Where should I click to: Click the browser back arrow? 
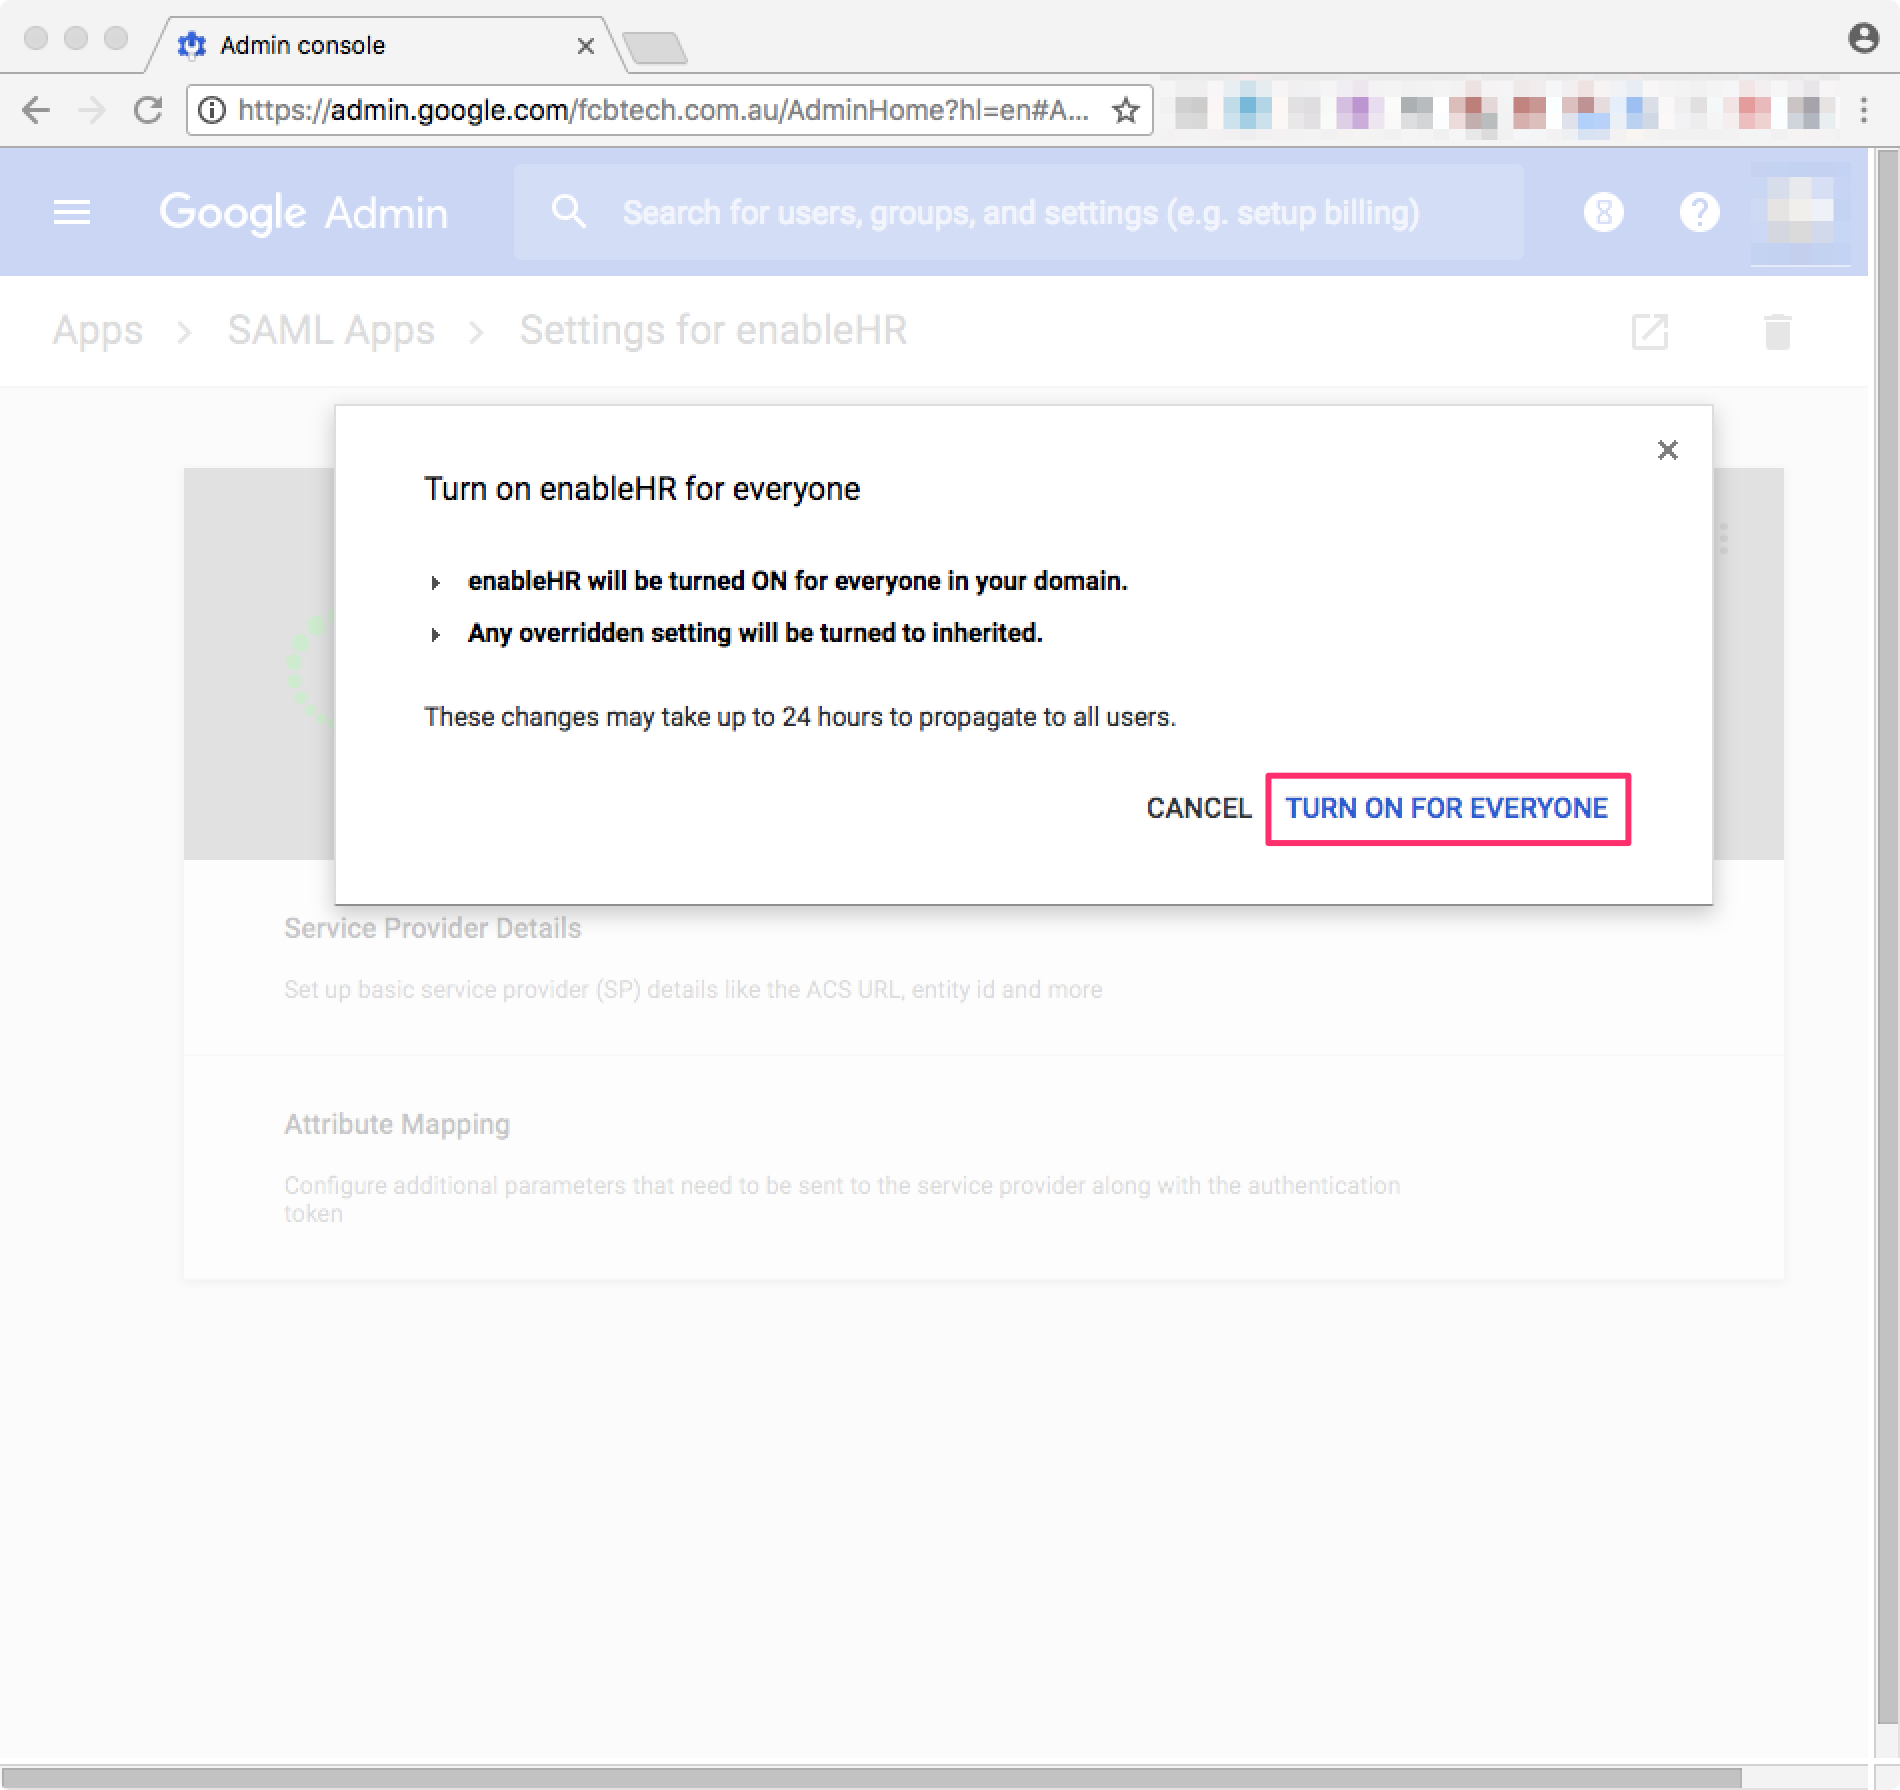tap(36, 110)
